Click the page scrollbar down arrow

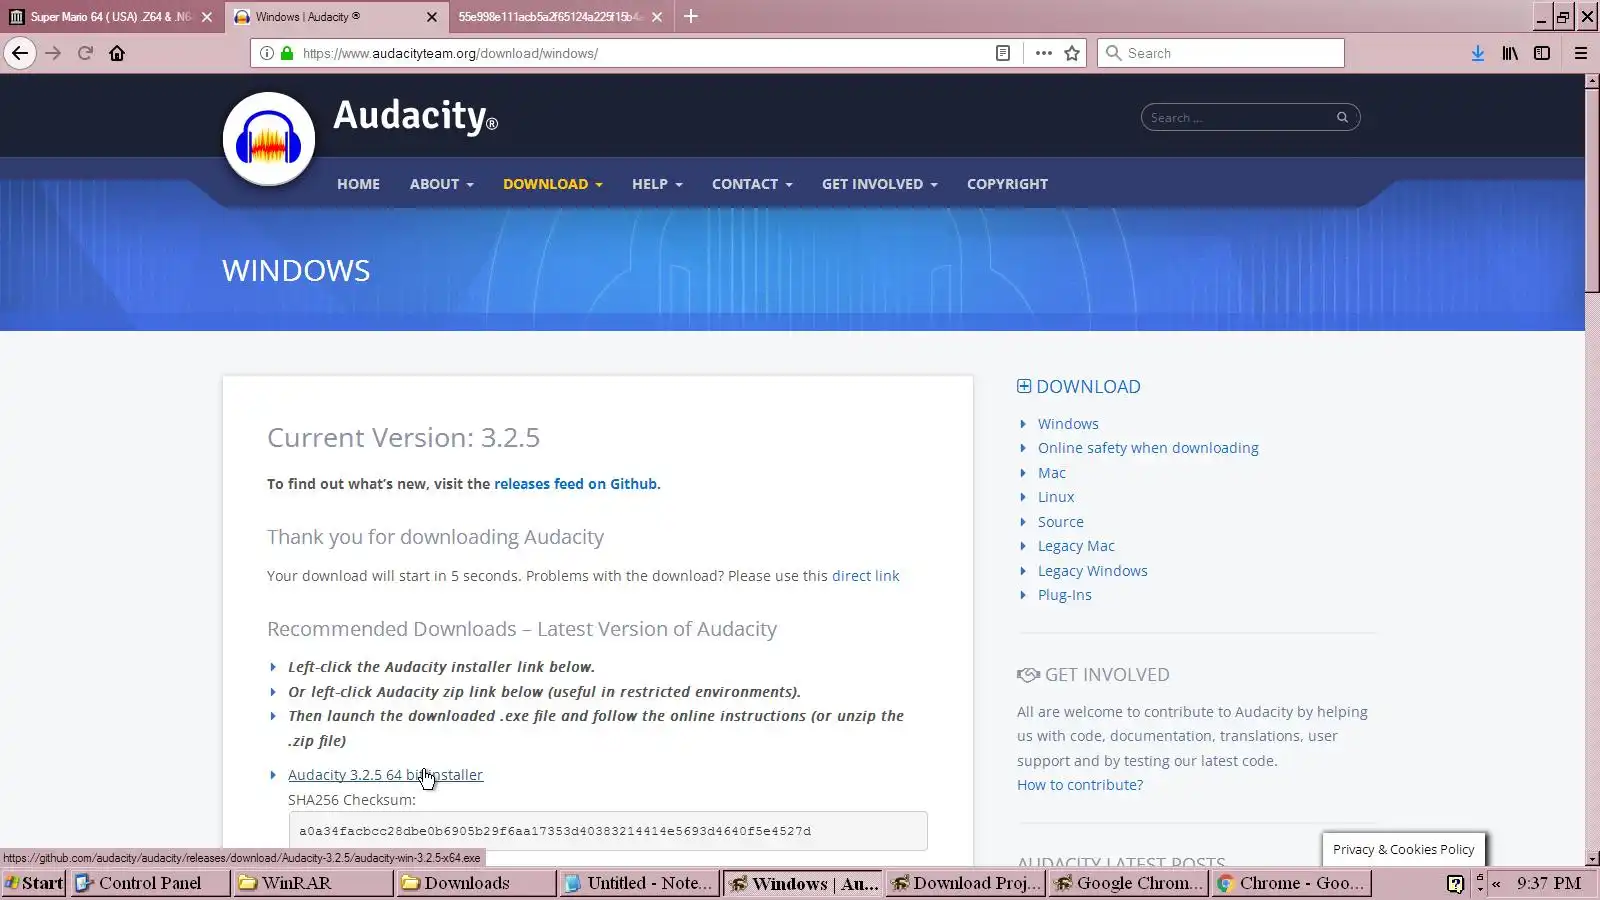click(x=1592, y=858)
